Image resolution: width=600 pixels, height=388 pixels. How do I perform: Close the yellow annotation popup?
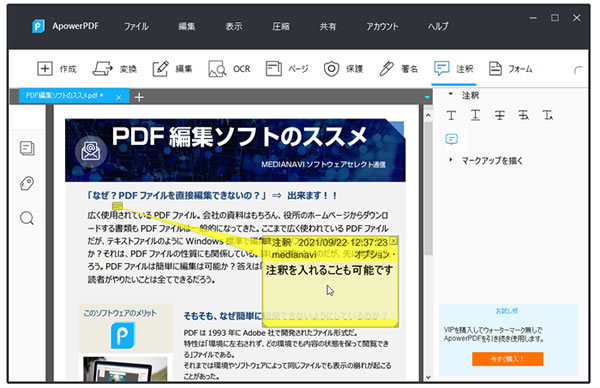tap(393, 241)
